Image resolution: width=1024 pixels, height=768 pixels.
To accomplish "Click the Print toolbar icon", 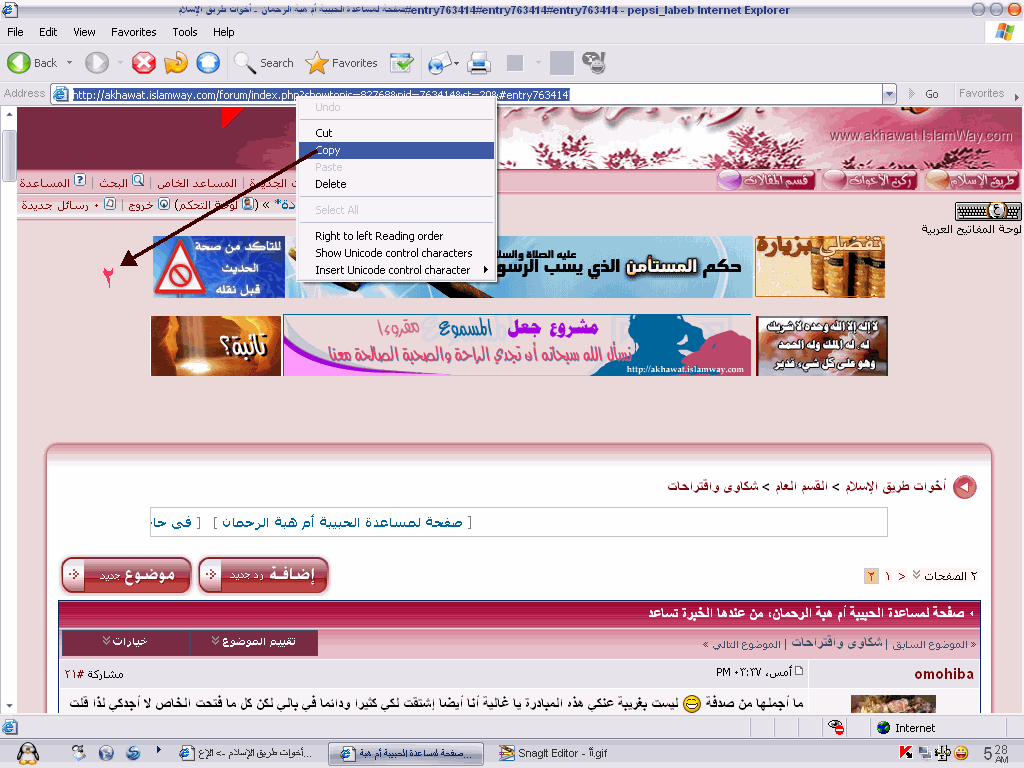I will click(x=479, y=63).
